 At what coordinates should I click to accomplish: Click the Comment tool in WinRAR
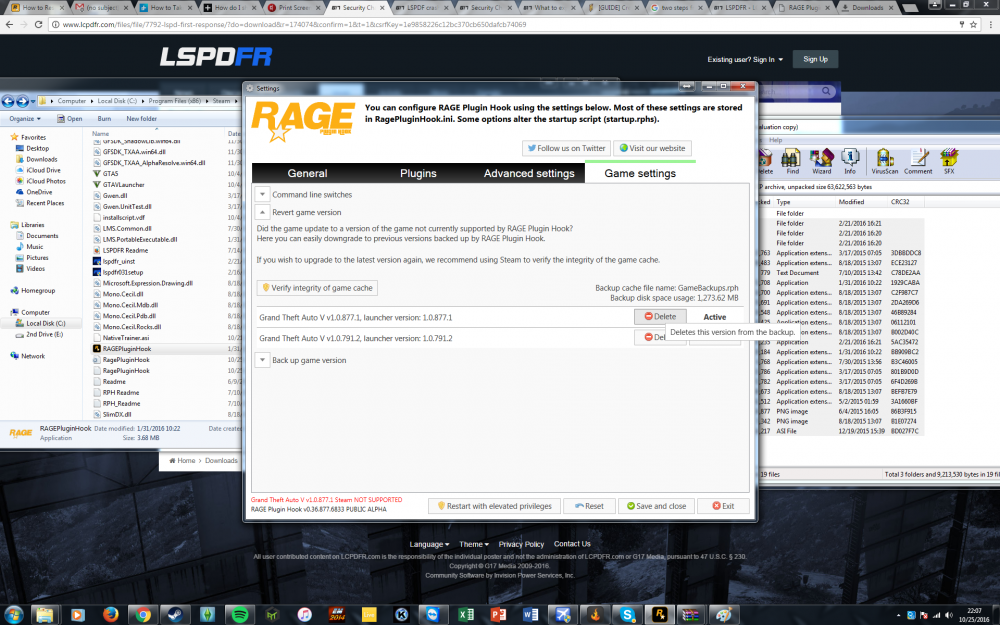coord(918,161)
